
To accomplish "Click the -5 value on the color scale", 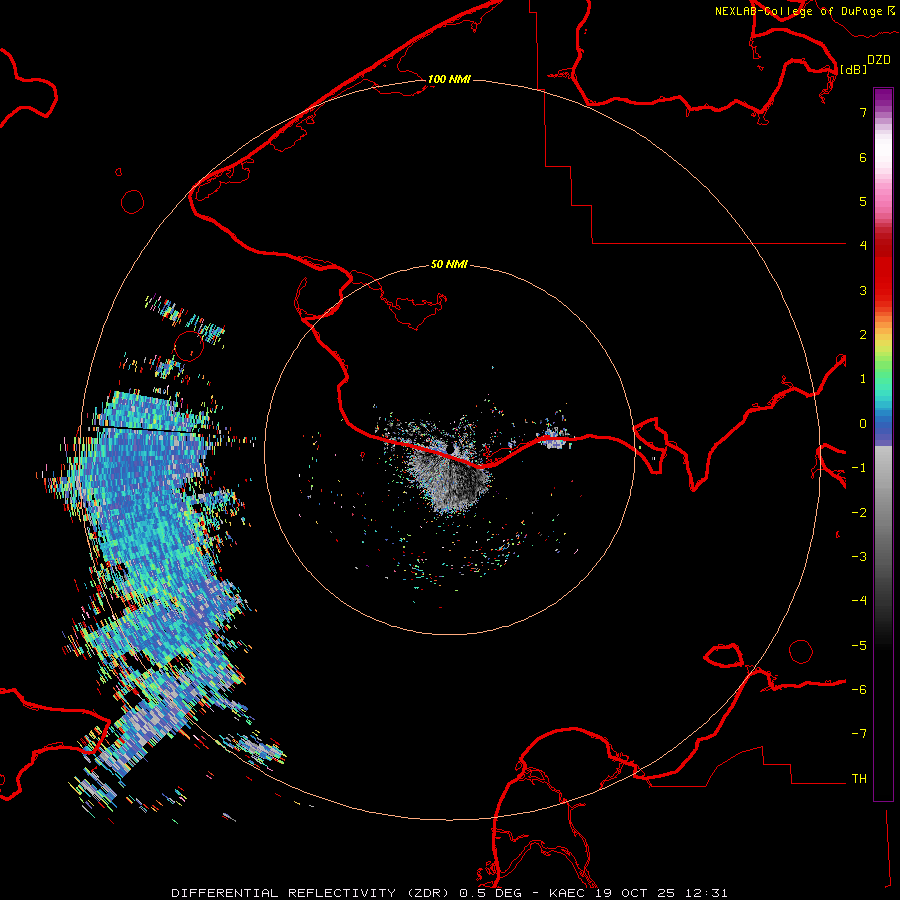I will [x=859, y=646].
